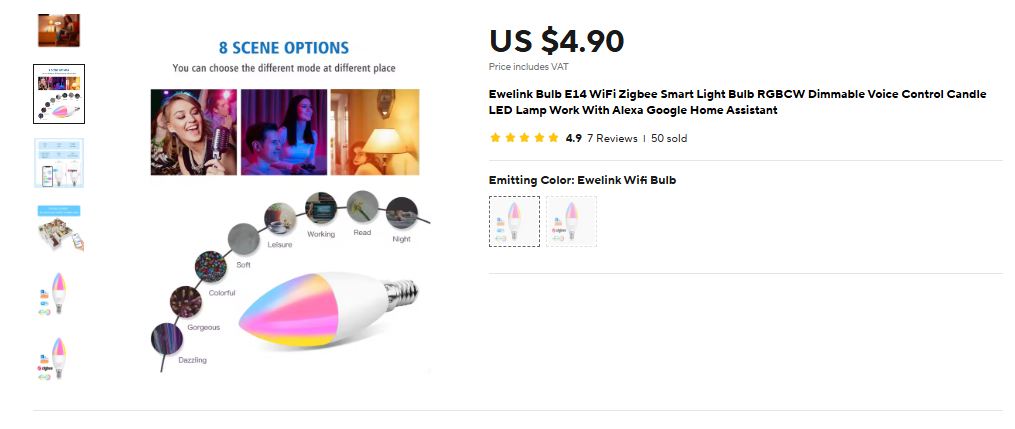This screenshot has width=1015, height=429.
Task: Click the rainbow candle bulb image
Action: point(328,312)
